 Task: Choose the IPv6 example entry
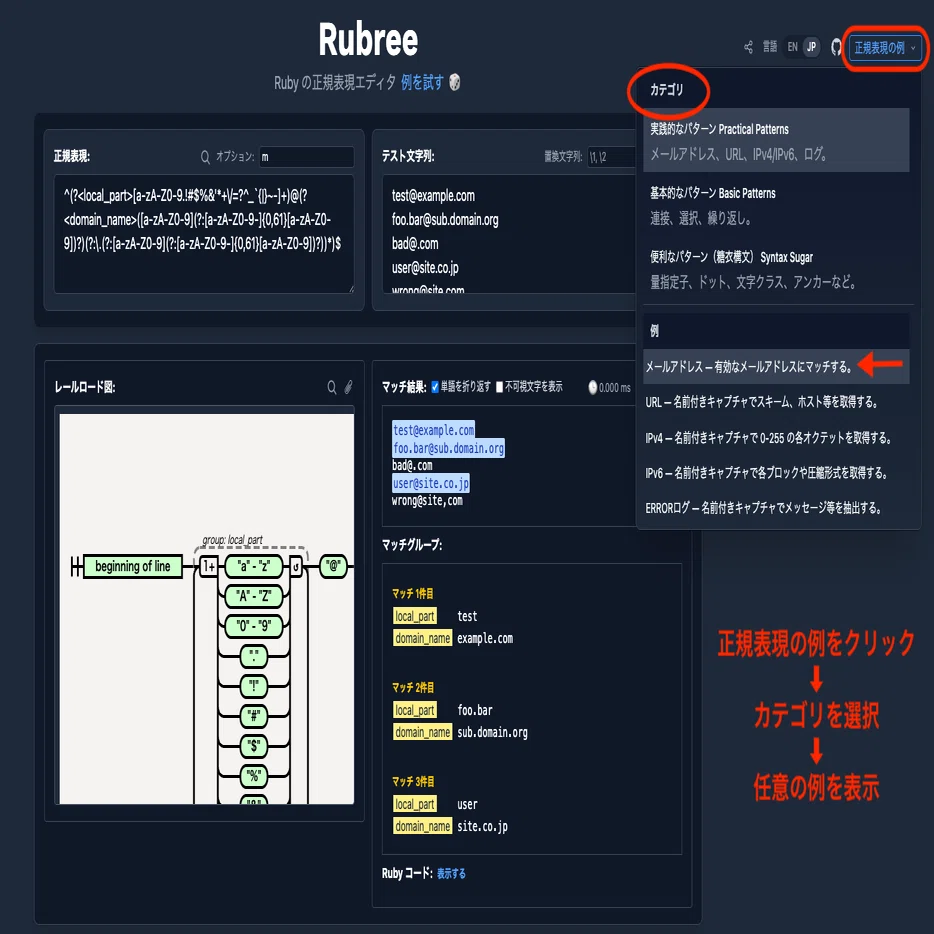pyautogui.click(x=776, y=473)
